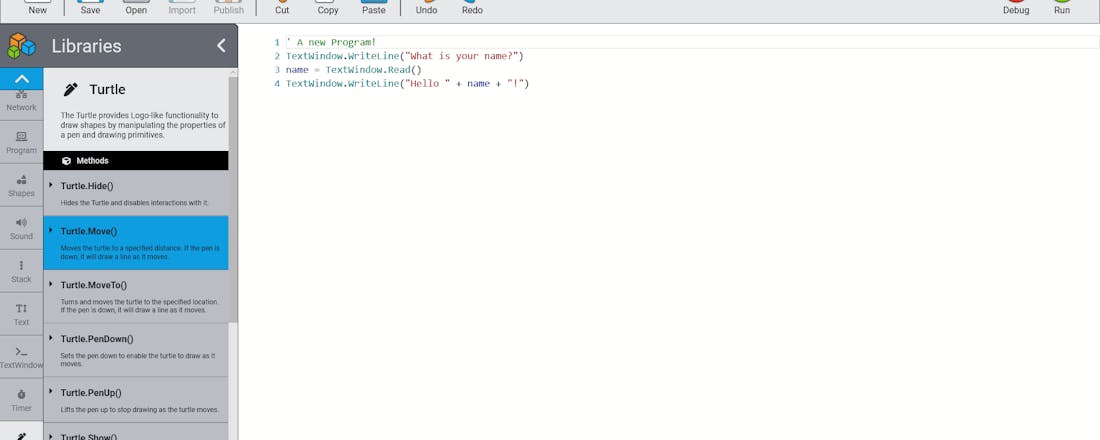Select the Text library icon
This screenshot has height=440, width=1100.
tap(22, 314)
